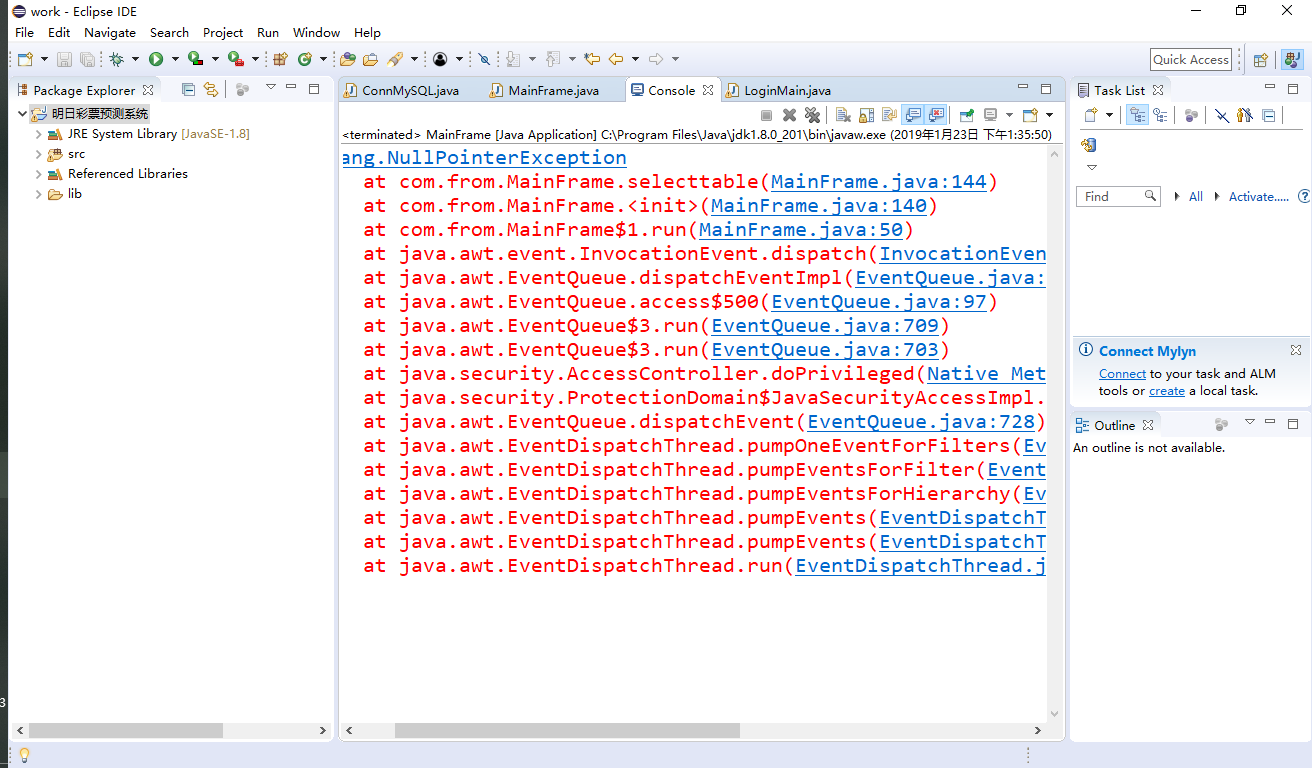Switch to ConnMySQL.java tab

coord(411,90)
